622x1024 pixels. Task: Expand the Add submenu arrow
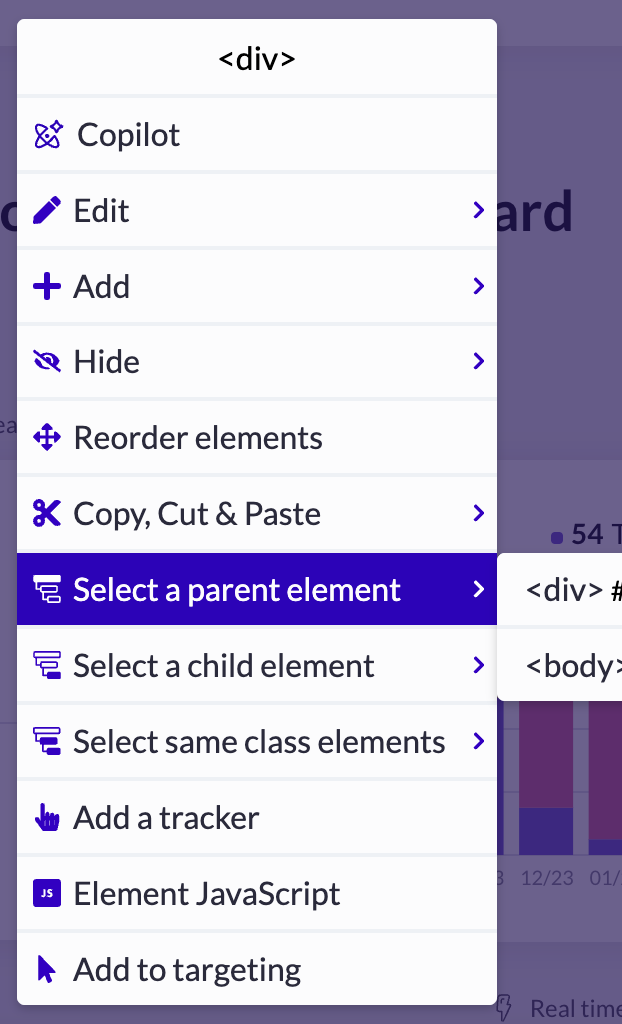[479, 286]
